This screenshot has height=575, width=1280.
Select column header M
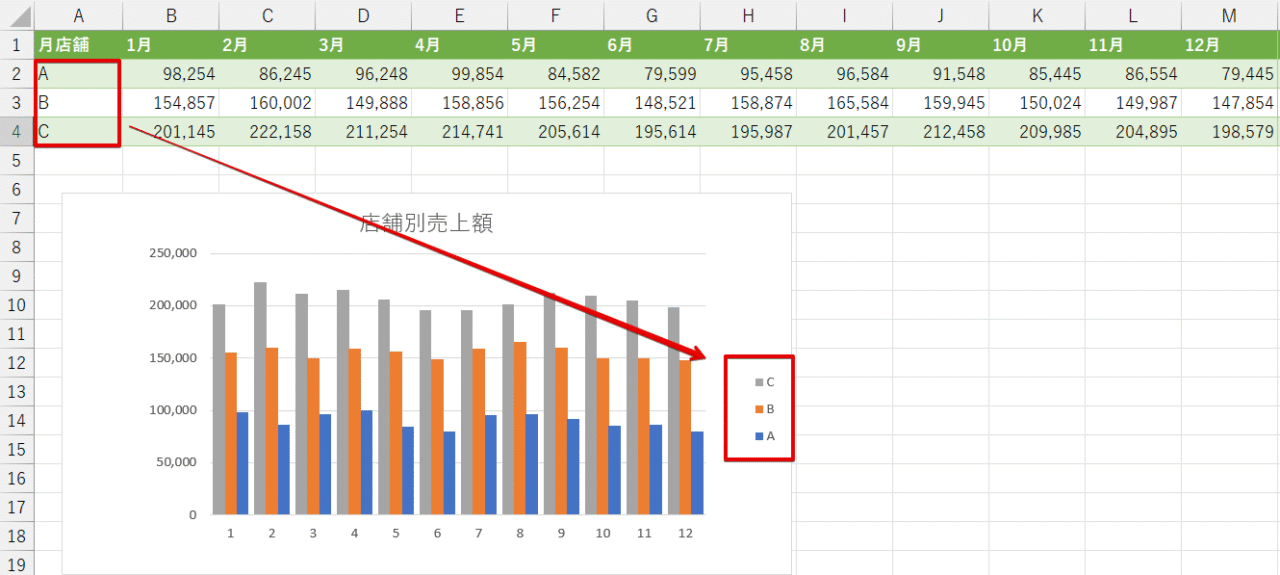click(x=1229, y=15)
